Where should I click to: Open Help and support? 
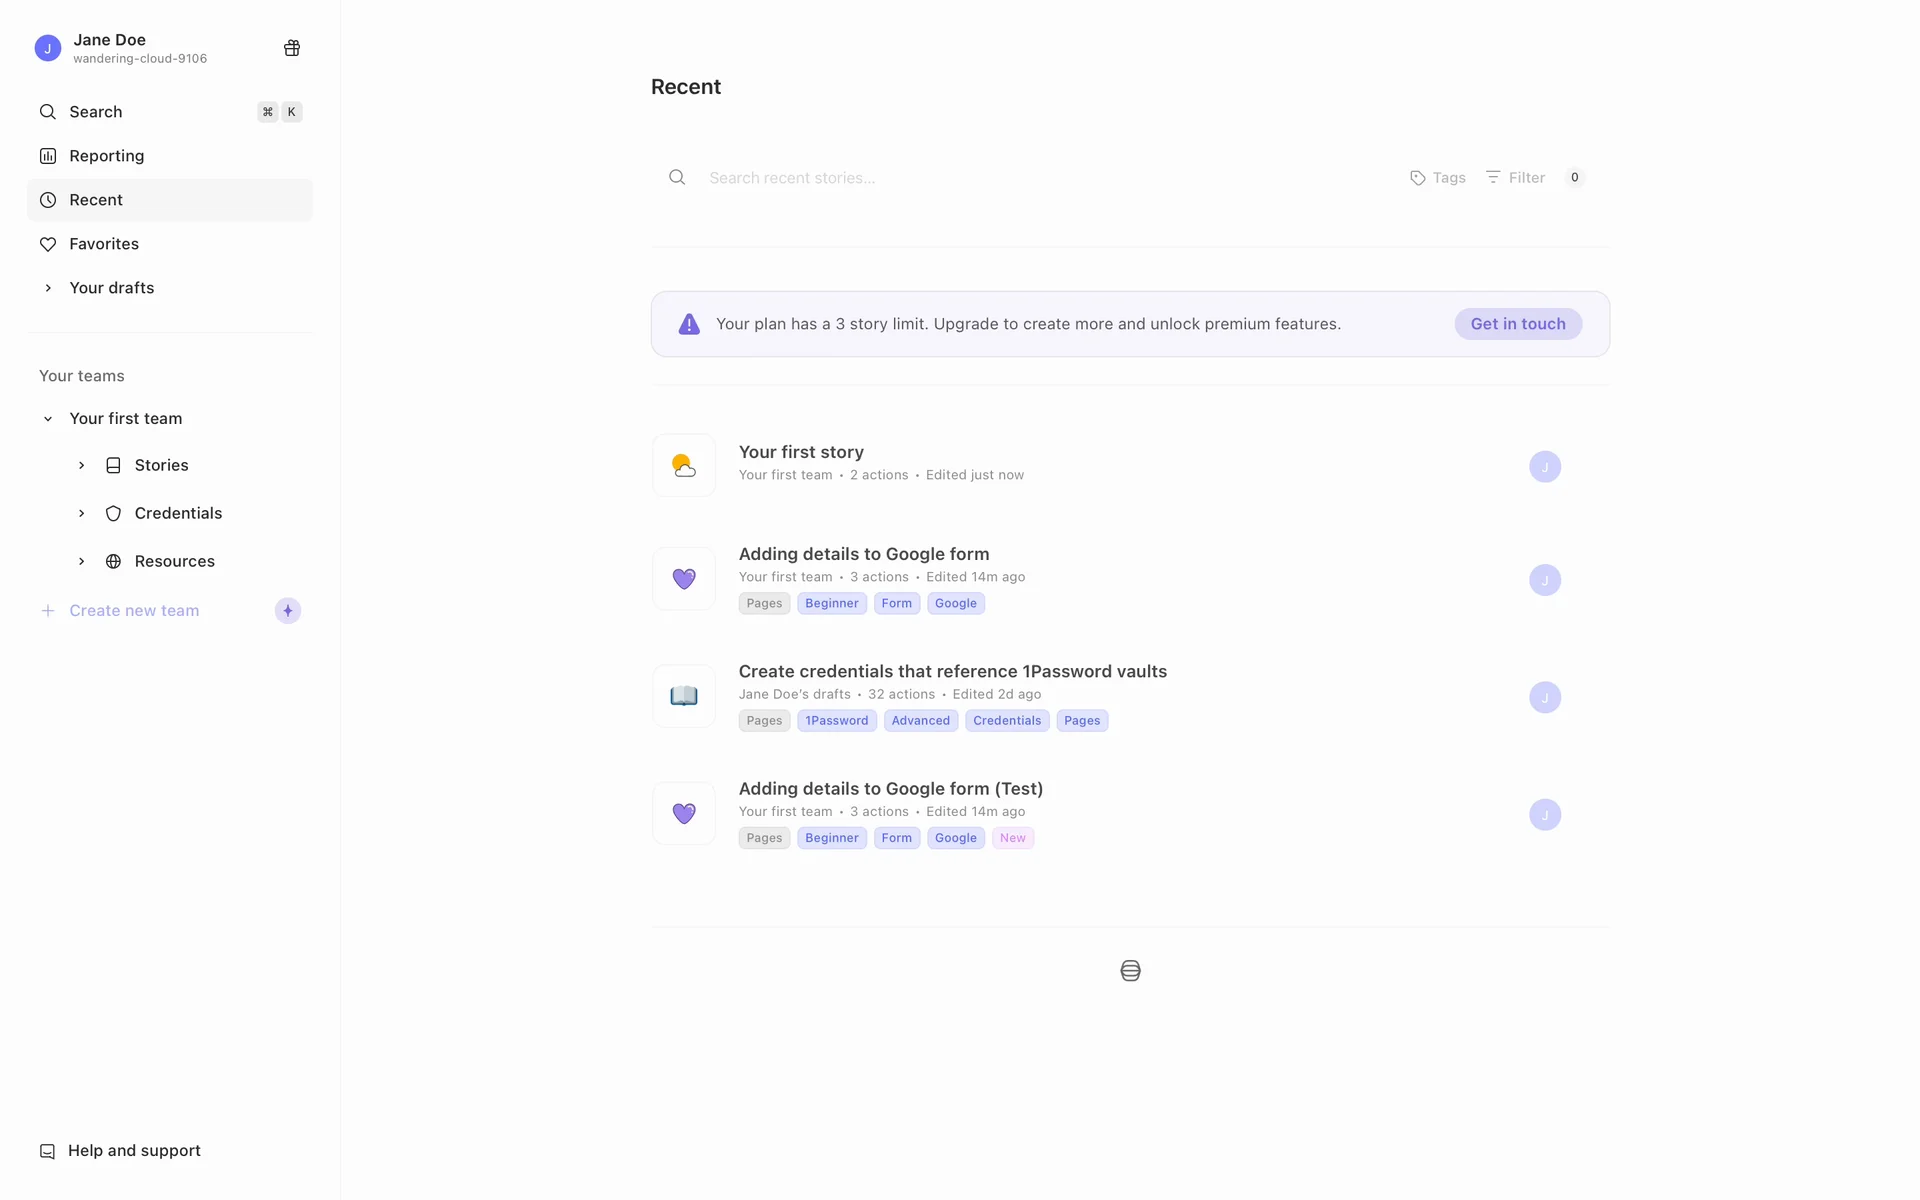[x=134, y=1151]
